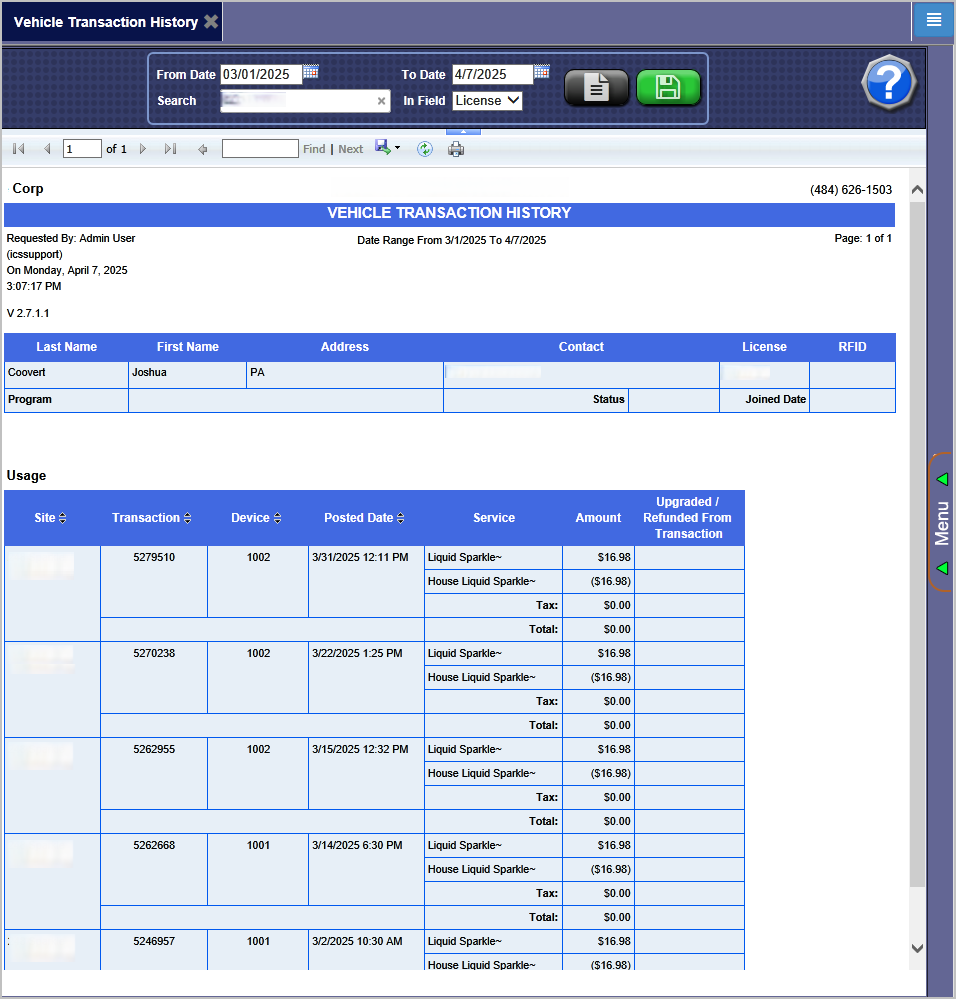Sort usage by Posted Date
Viewport: 956px width, 999px height.
coord(400,518)
